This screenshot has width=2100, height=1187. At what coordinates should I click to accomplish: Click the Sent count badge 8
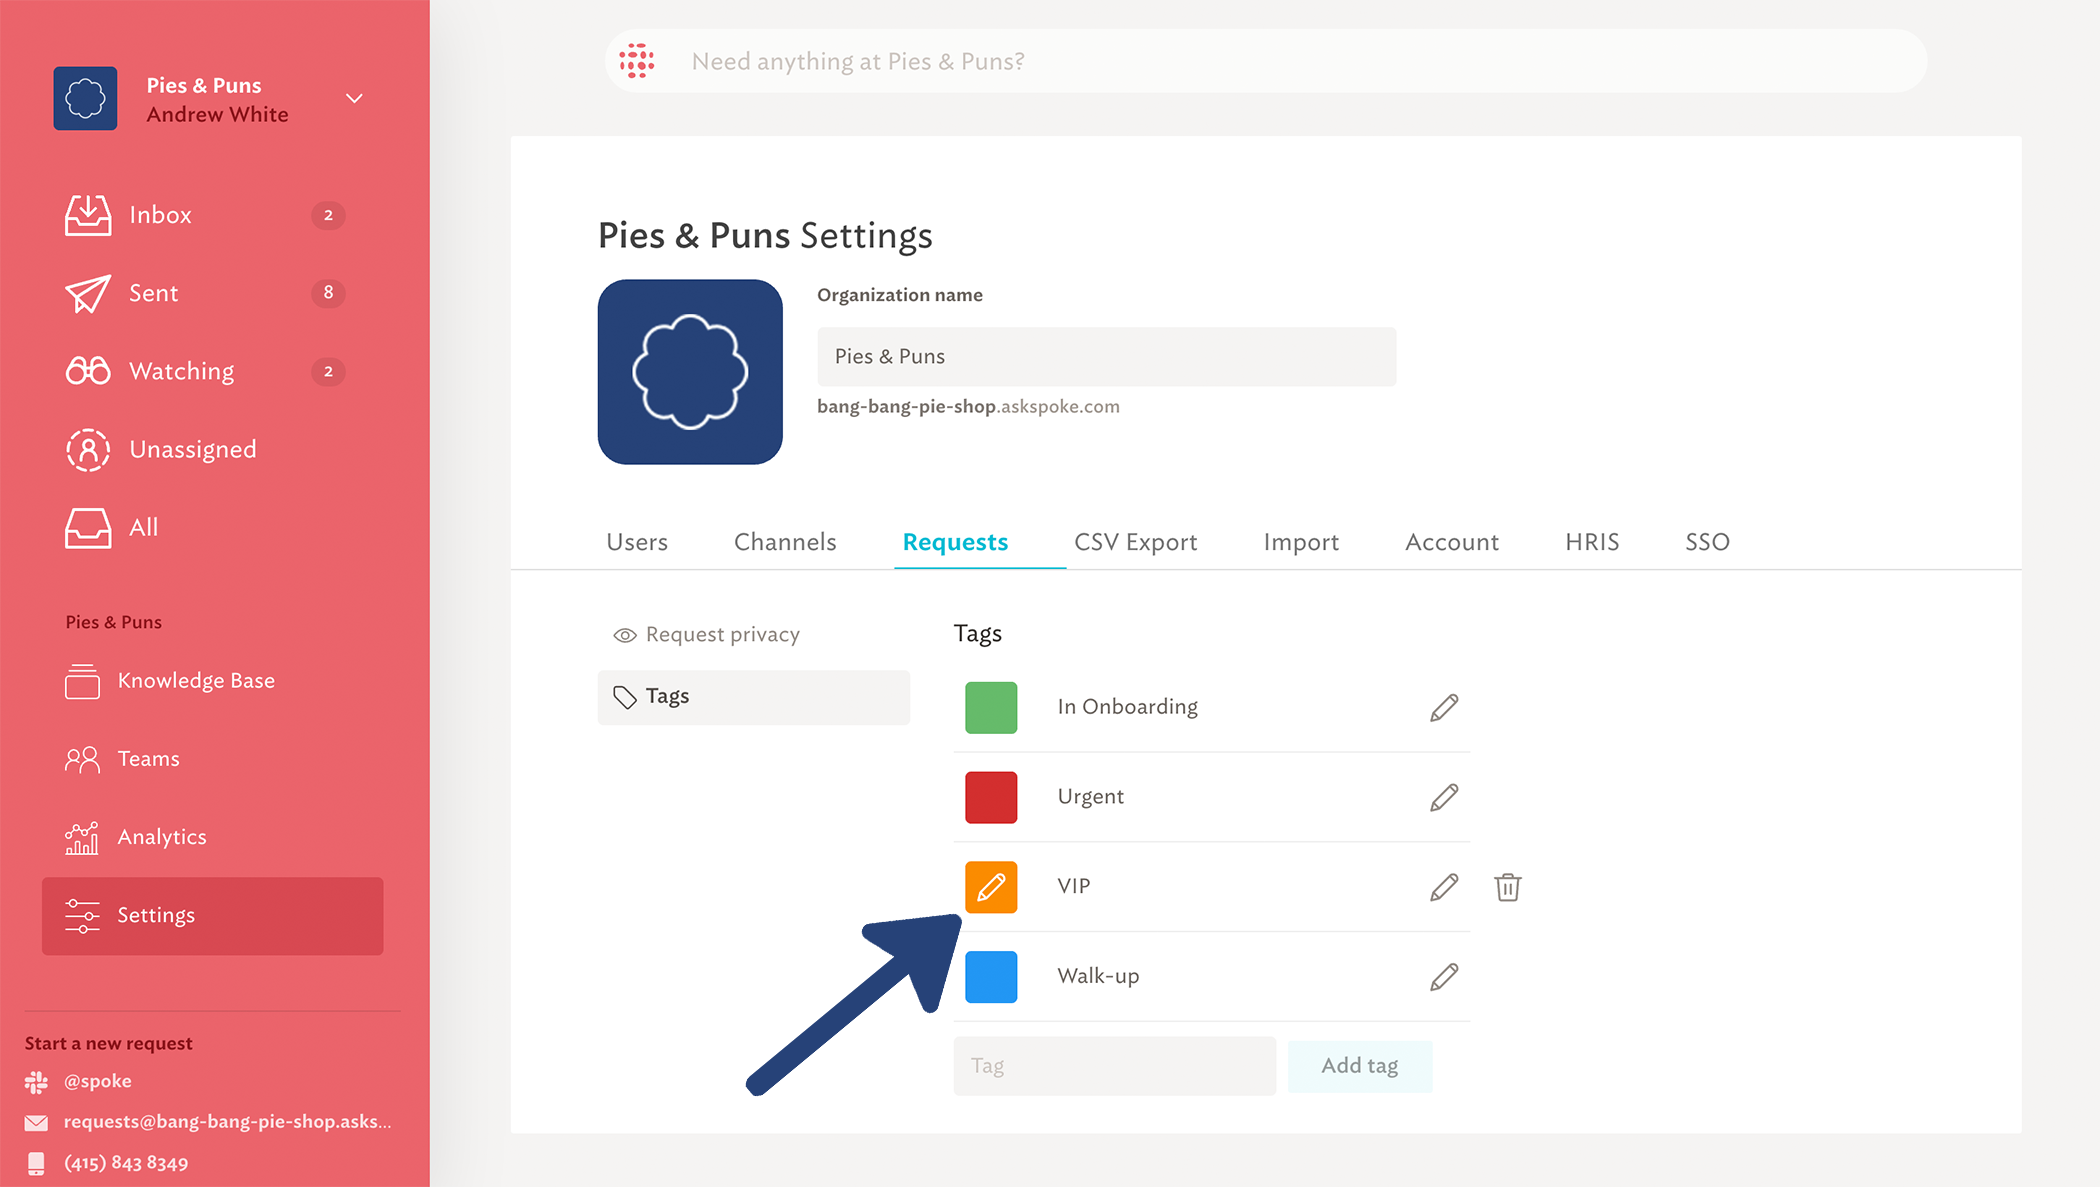point(328,293)
